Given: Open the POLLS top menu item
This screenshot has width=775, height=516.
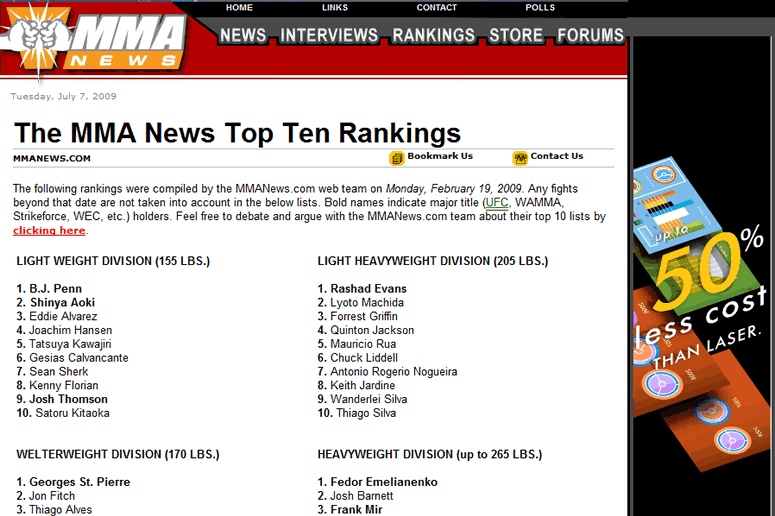Looking at the screenshot, I should click(540, 8).
